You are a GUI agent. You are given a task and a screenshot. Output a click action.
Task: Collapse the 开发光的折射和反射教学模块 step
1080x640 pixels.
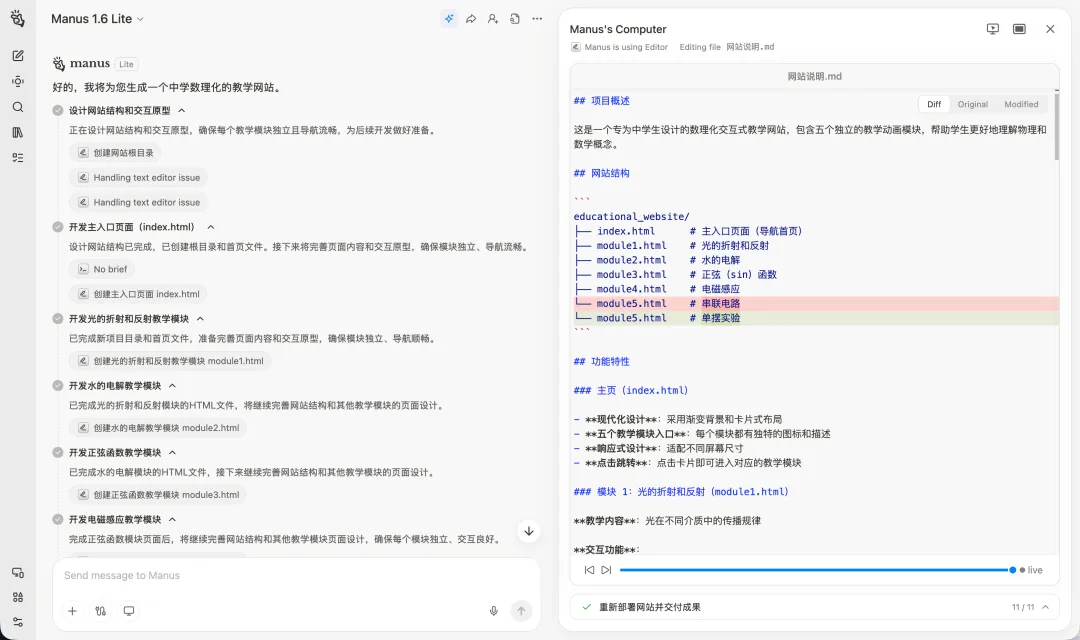pyautogui.click(x=200, y=319)
